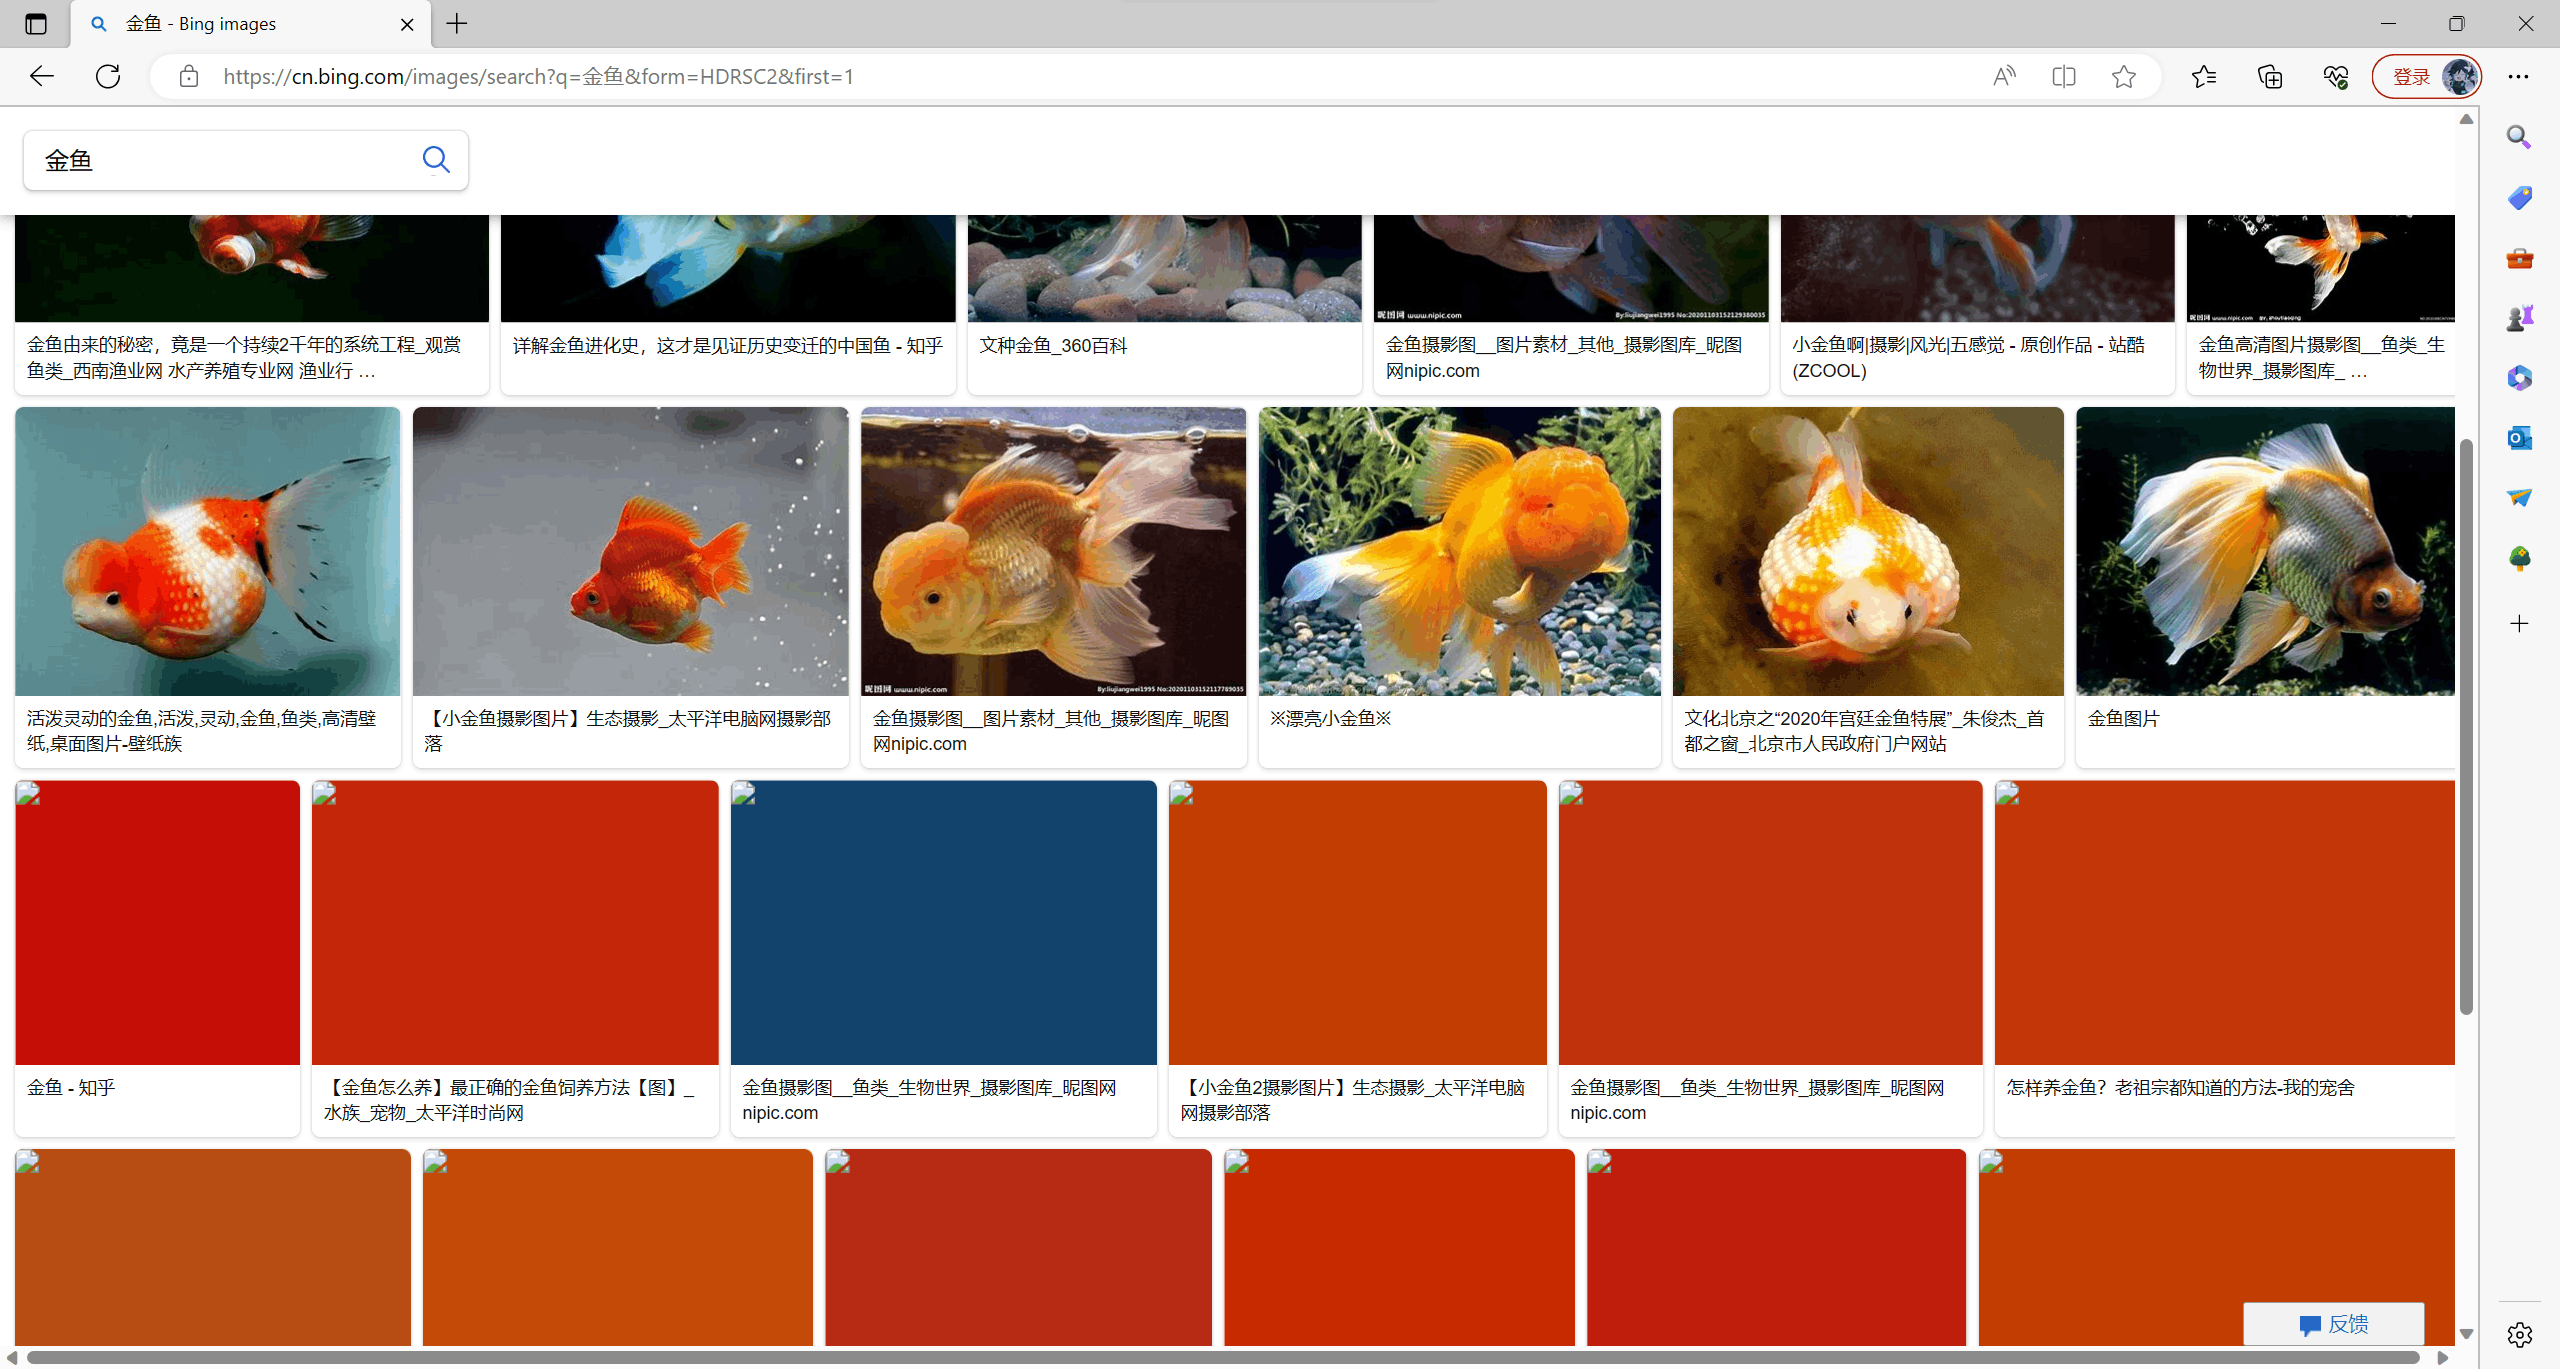View site information lock icon
This screenshot has height=1369, width=2560.
point(189,76)
